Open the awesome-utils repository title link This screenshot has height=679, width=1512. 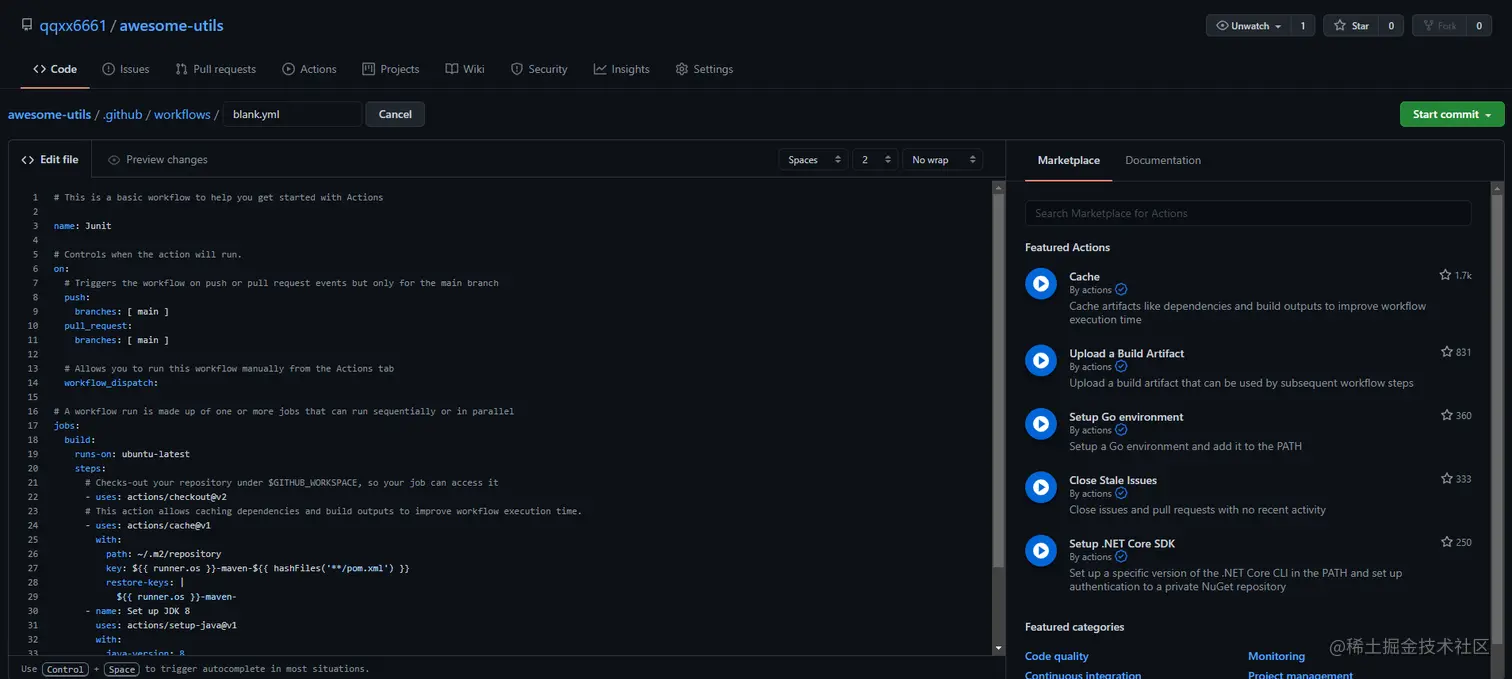click(171, 26)
